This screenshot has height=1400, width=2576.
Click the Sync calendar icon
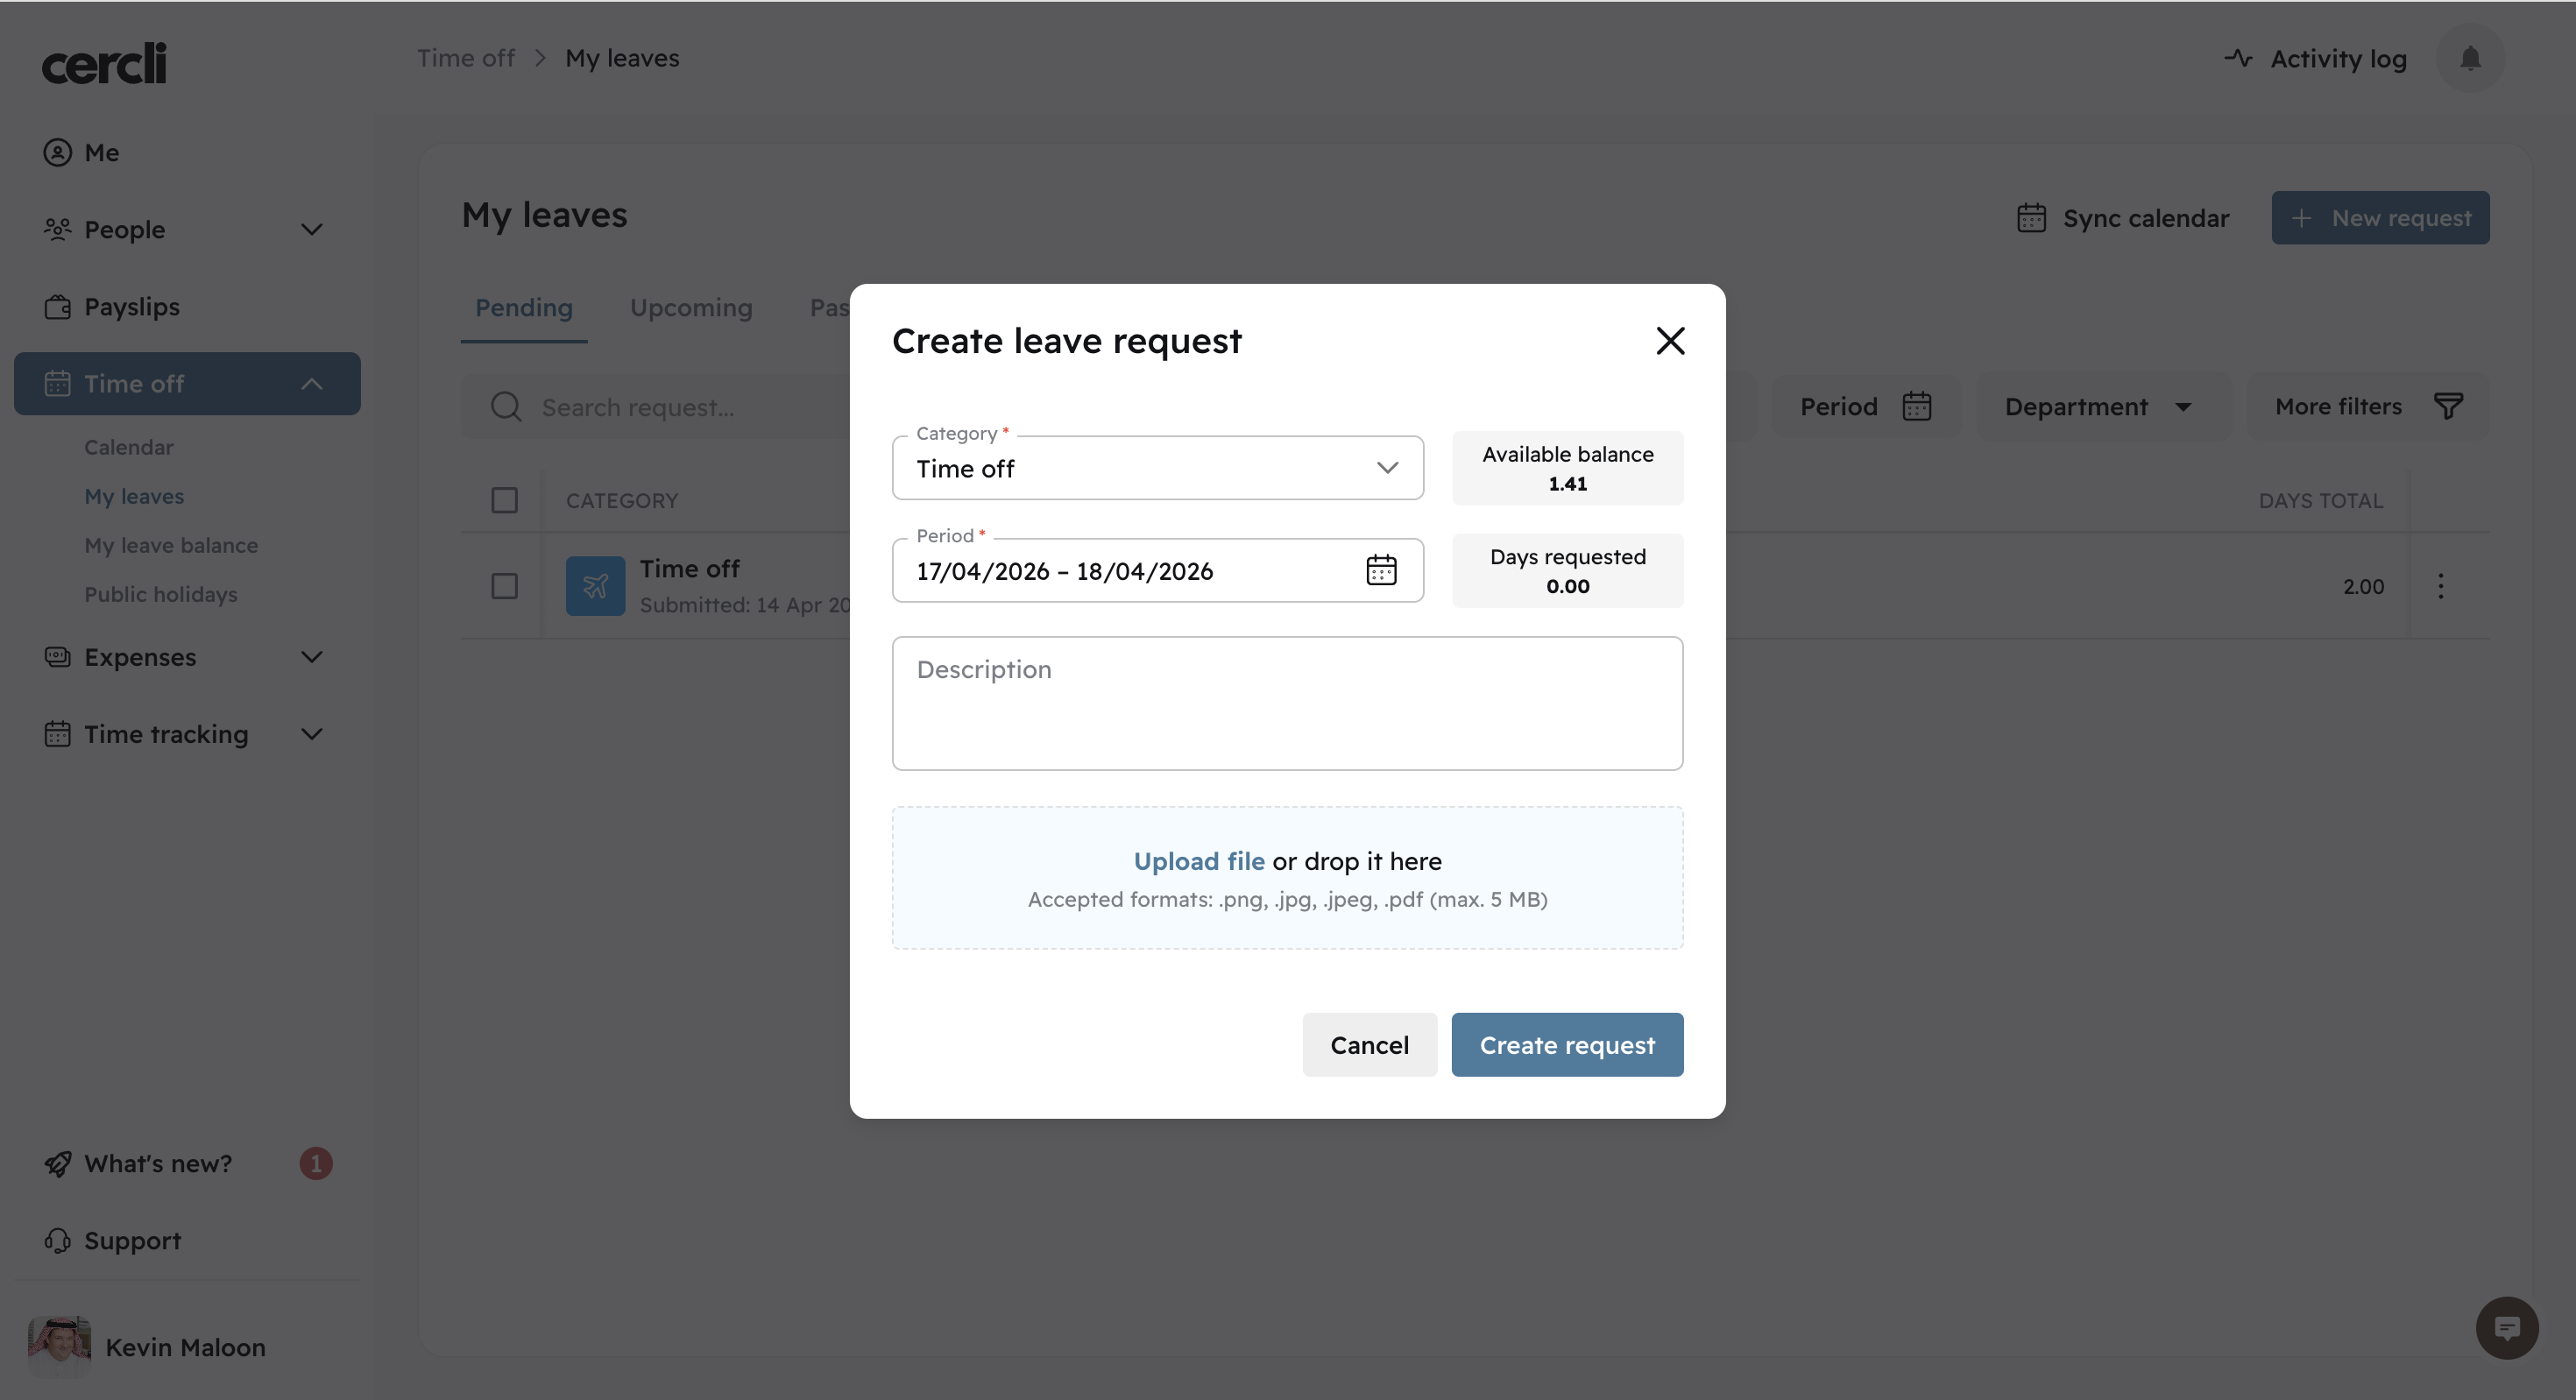click(x=2031, y=218)
